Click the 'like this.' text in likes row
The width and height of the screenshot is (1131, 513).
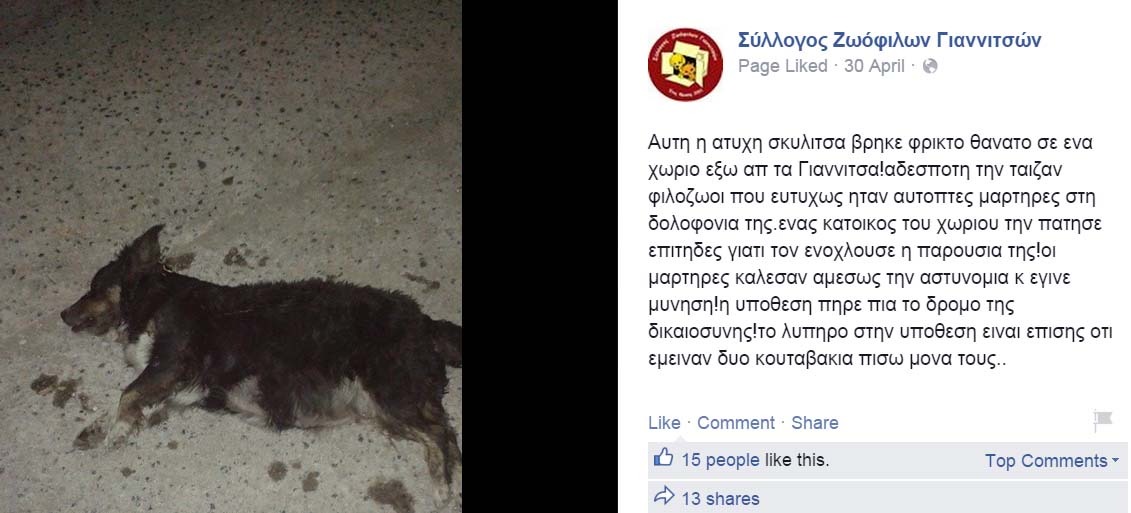pyautogui.click(x=796, y=460)
